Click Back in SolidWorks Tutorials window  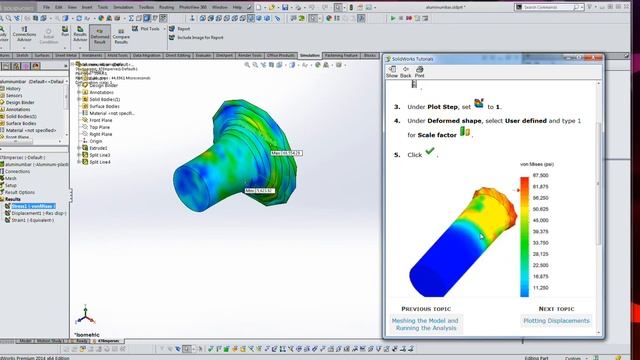[405, 72]
